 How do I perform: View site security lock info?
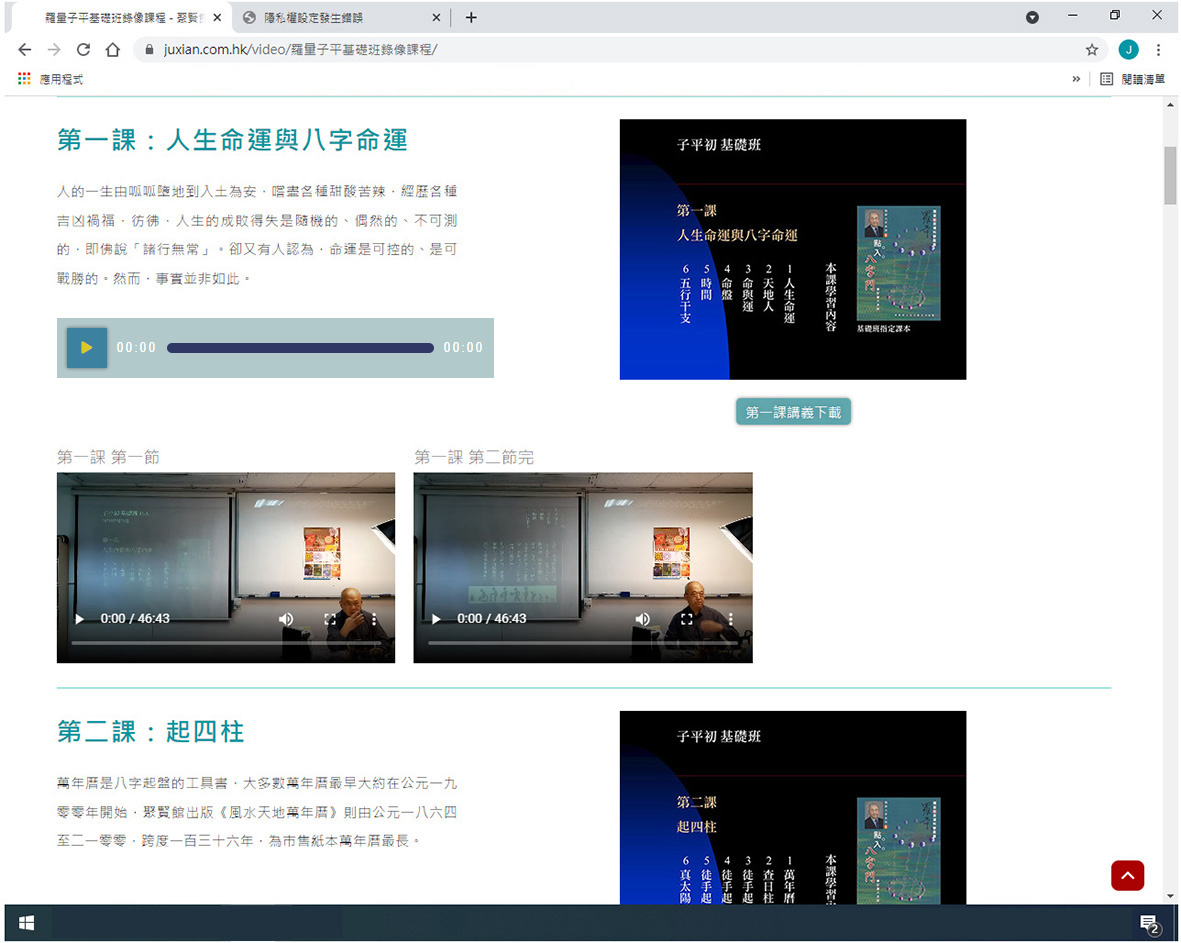(x=149, y=50)
